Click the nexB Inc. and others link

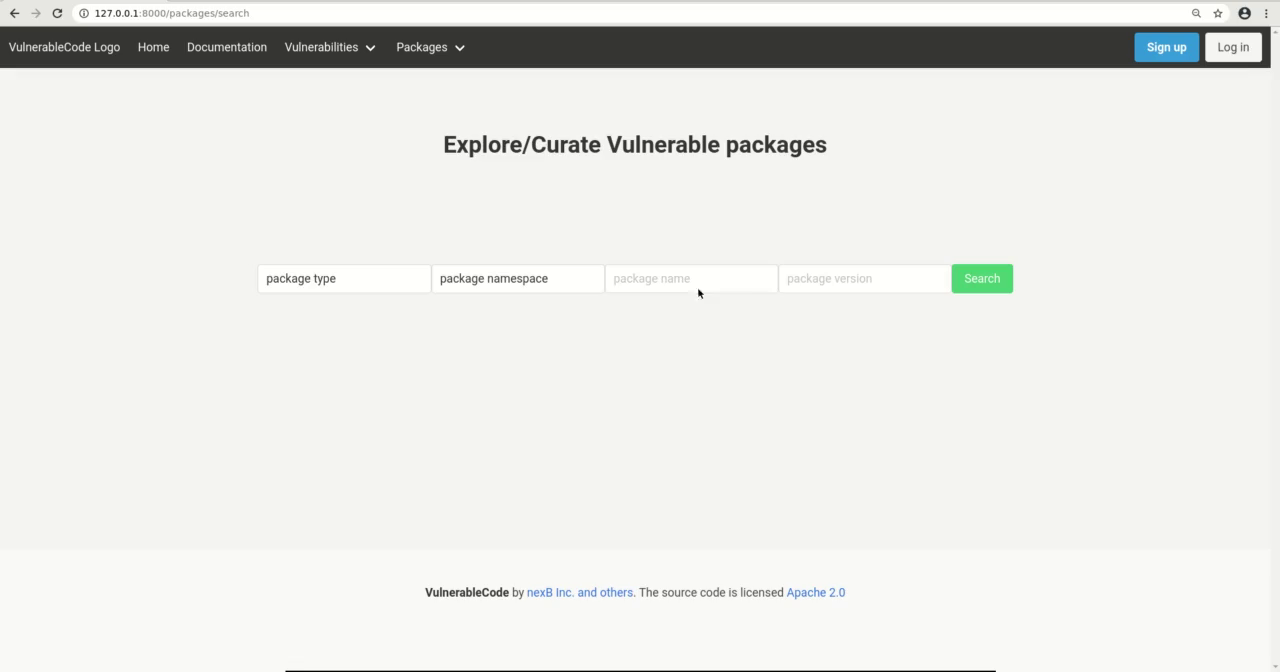coord(580,592)
